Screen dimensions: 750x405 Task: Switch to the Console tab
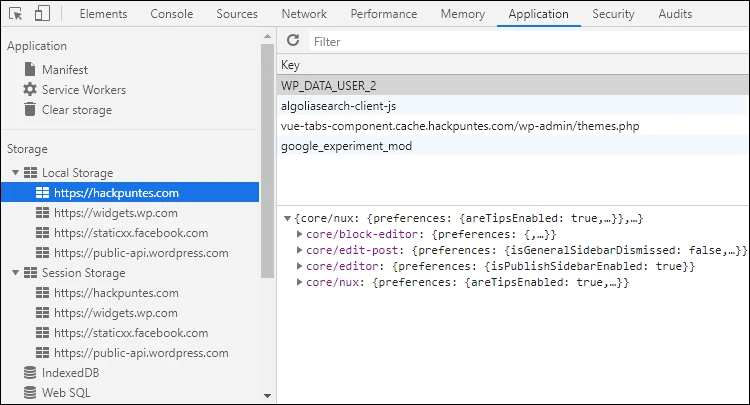pyautogui.click(x=172, y=14)
